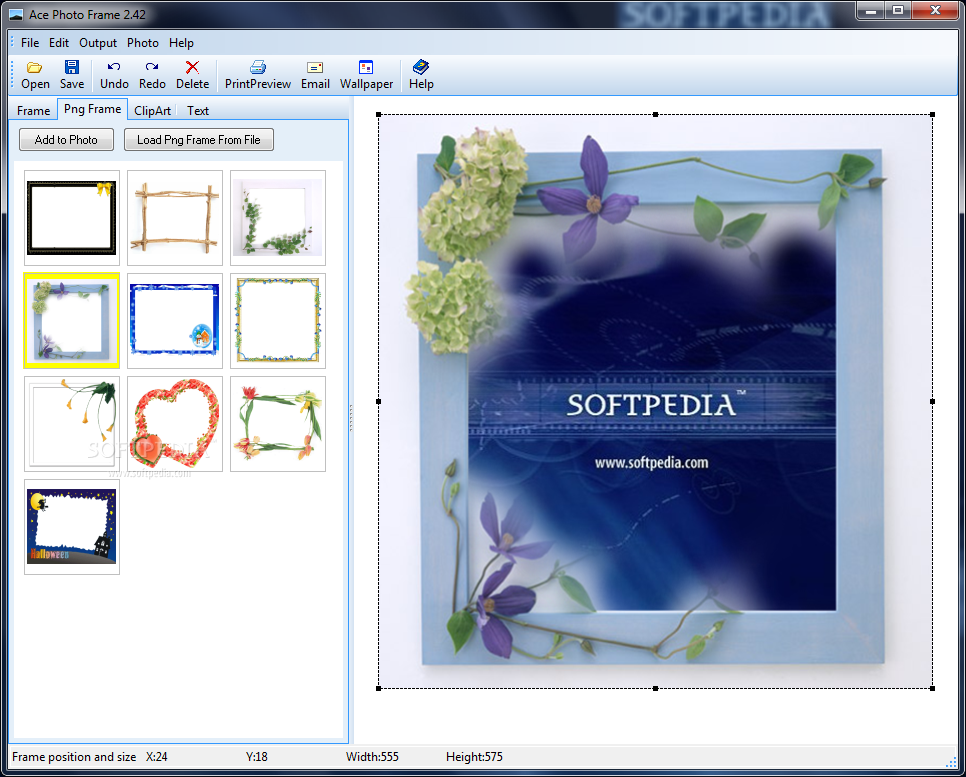Click the panel splitter grip between panes

(x=351, y=418)
